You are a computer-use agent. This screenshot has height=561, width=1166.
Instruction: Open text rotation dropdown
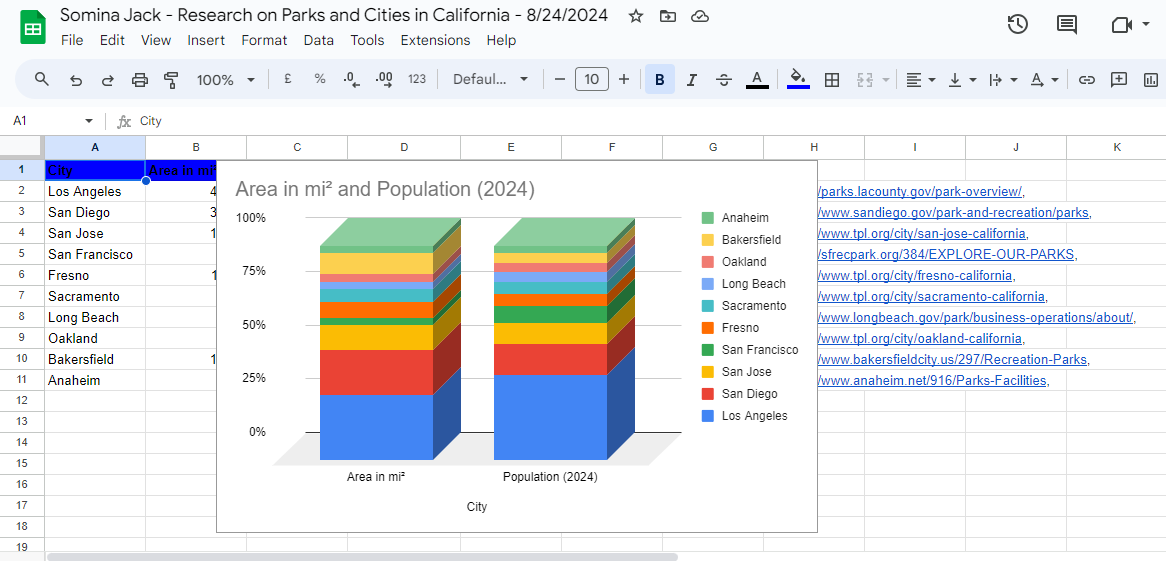pos(1044,80)
